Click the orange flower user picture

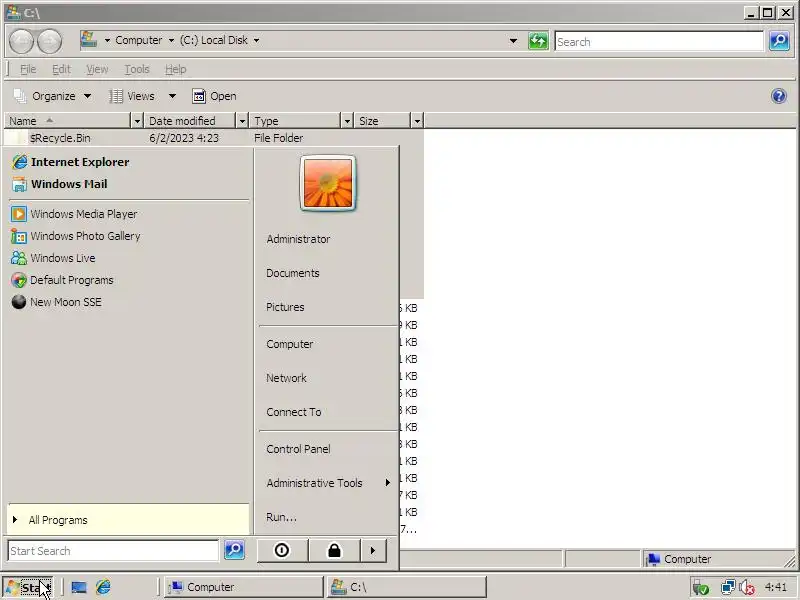pos(328,183)
